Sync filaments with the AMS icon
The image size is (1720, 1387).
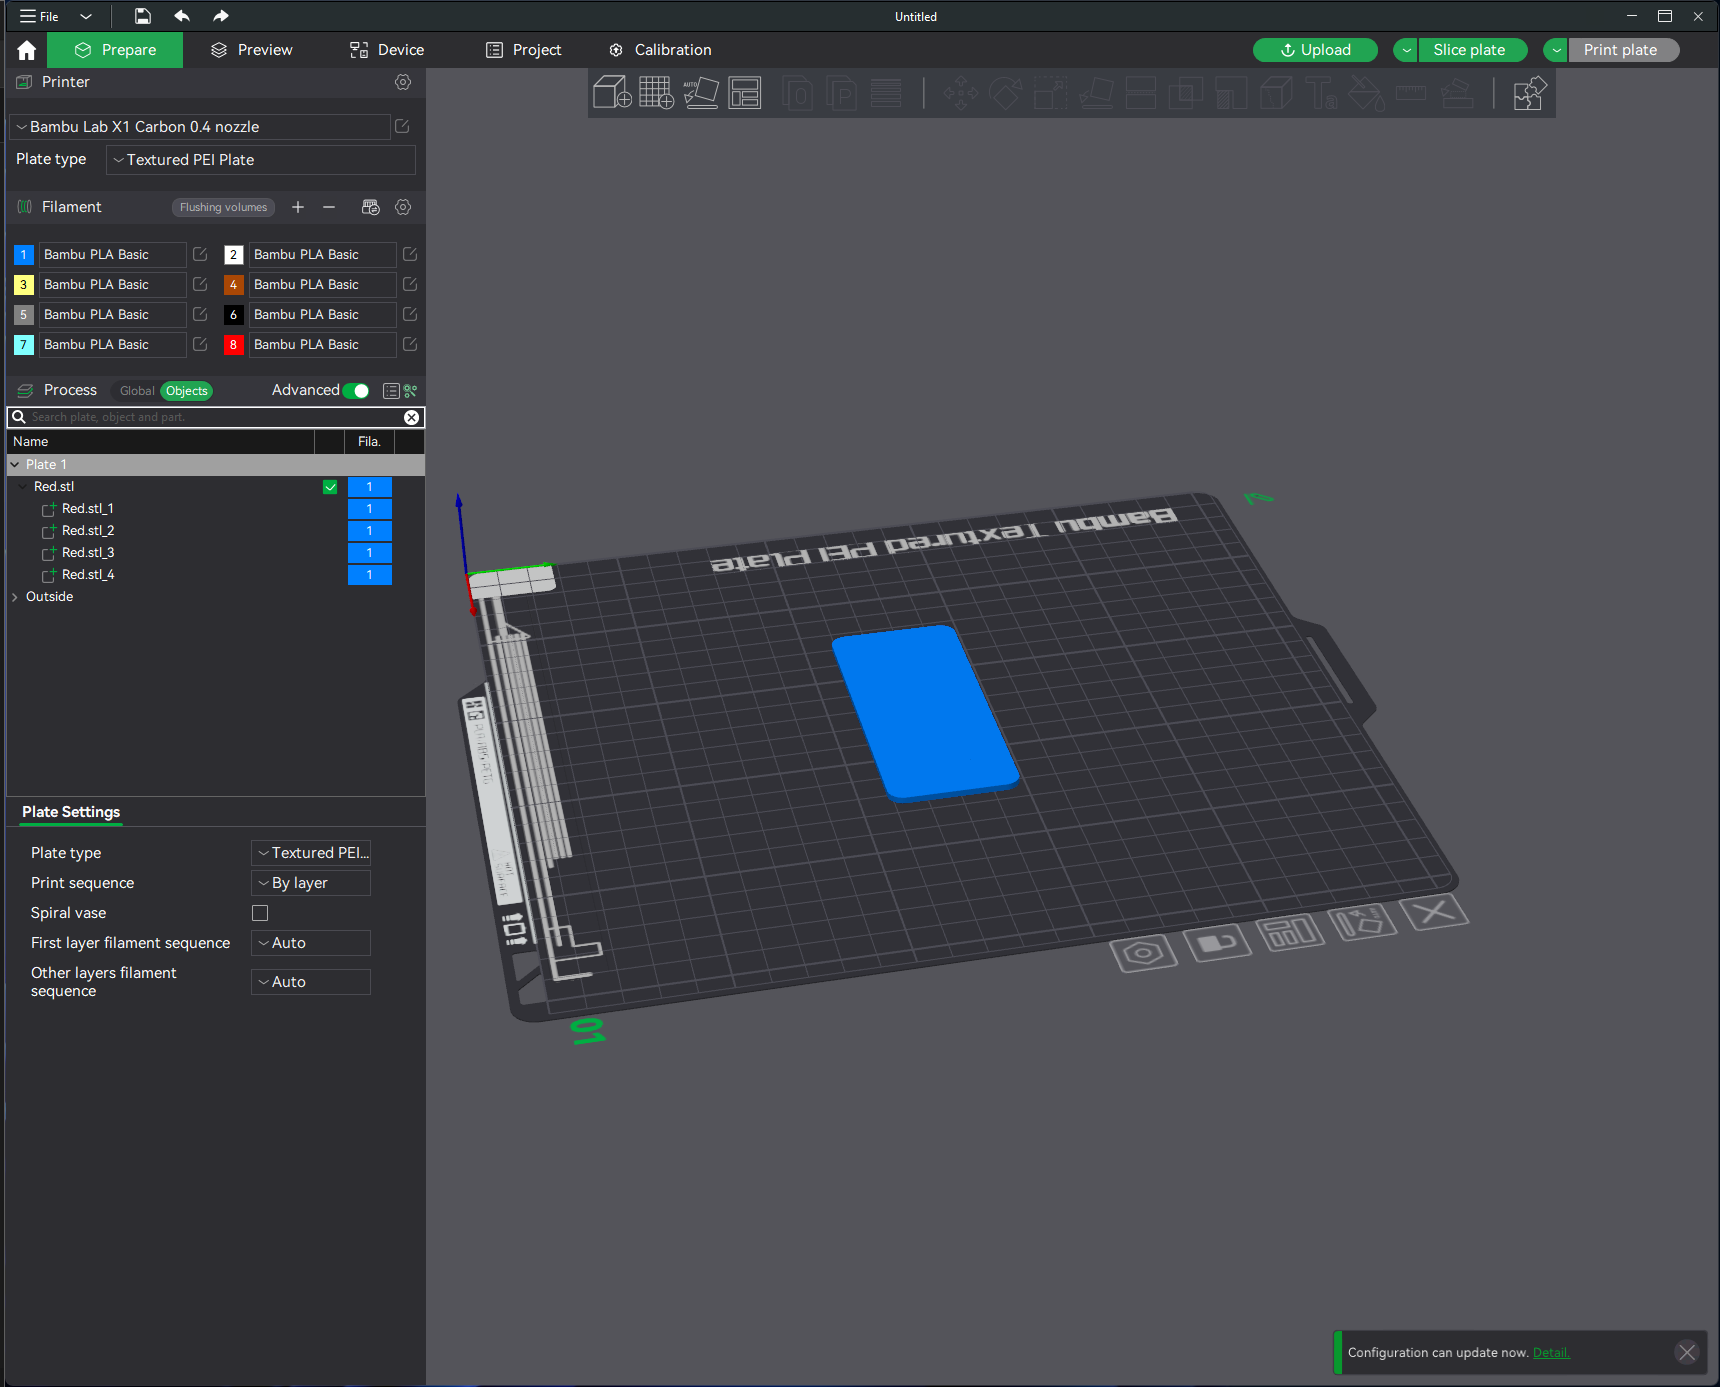(371, 207)
